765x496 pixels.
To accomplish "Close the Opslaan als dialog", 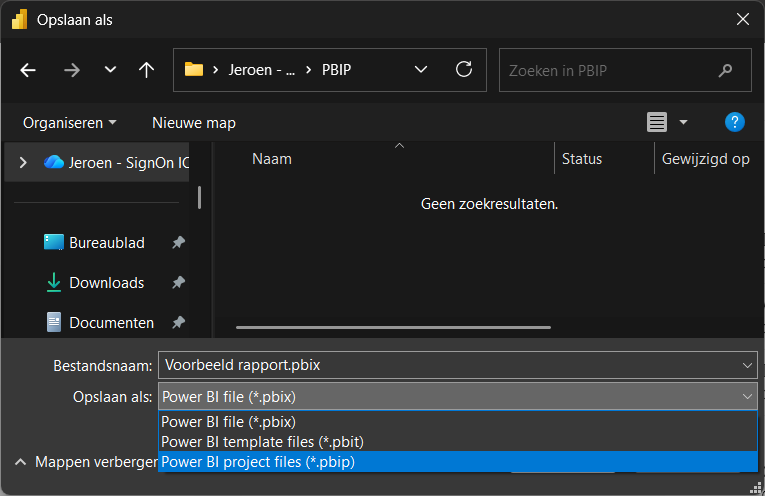I will point(743,20).
